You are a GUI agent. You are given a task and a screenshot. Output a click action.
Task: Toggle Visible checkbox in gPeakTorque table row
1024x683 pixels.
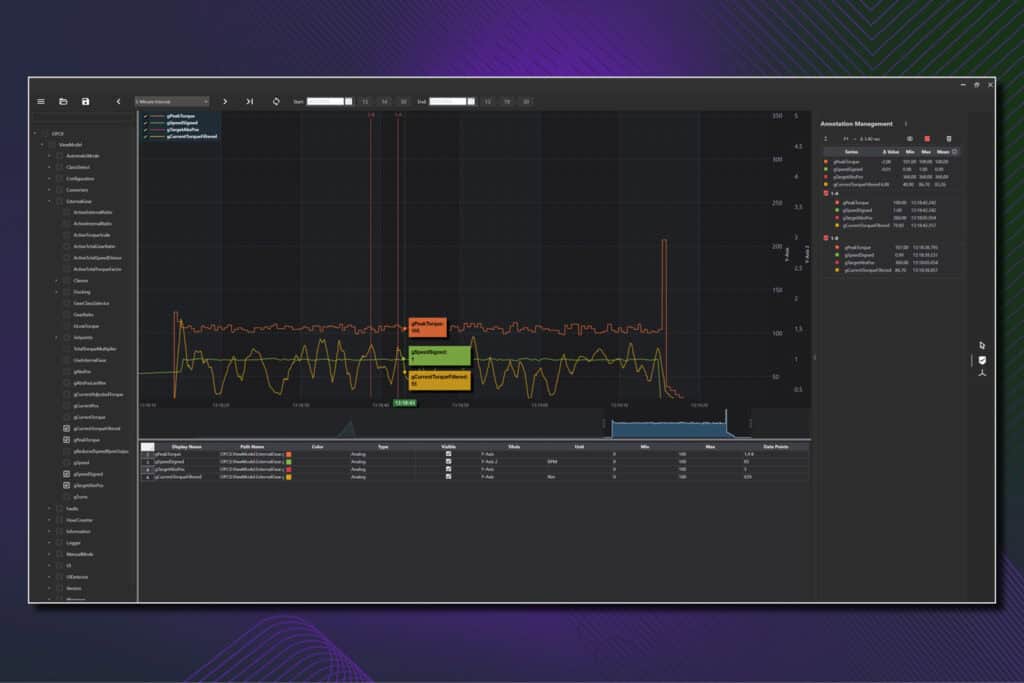pos(449,454)
